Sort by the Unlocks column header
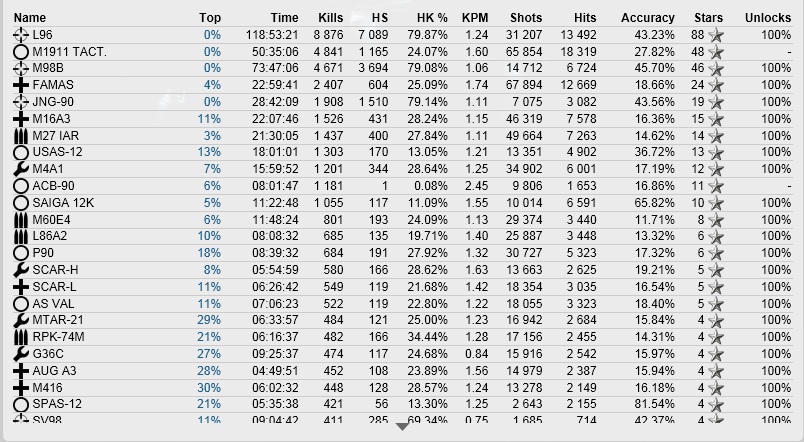804x442 pixels. click(x=768, y=18)
